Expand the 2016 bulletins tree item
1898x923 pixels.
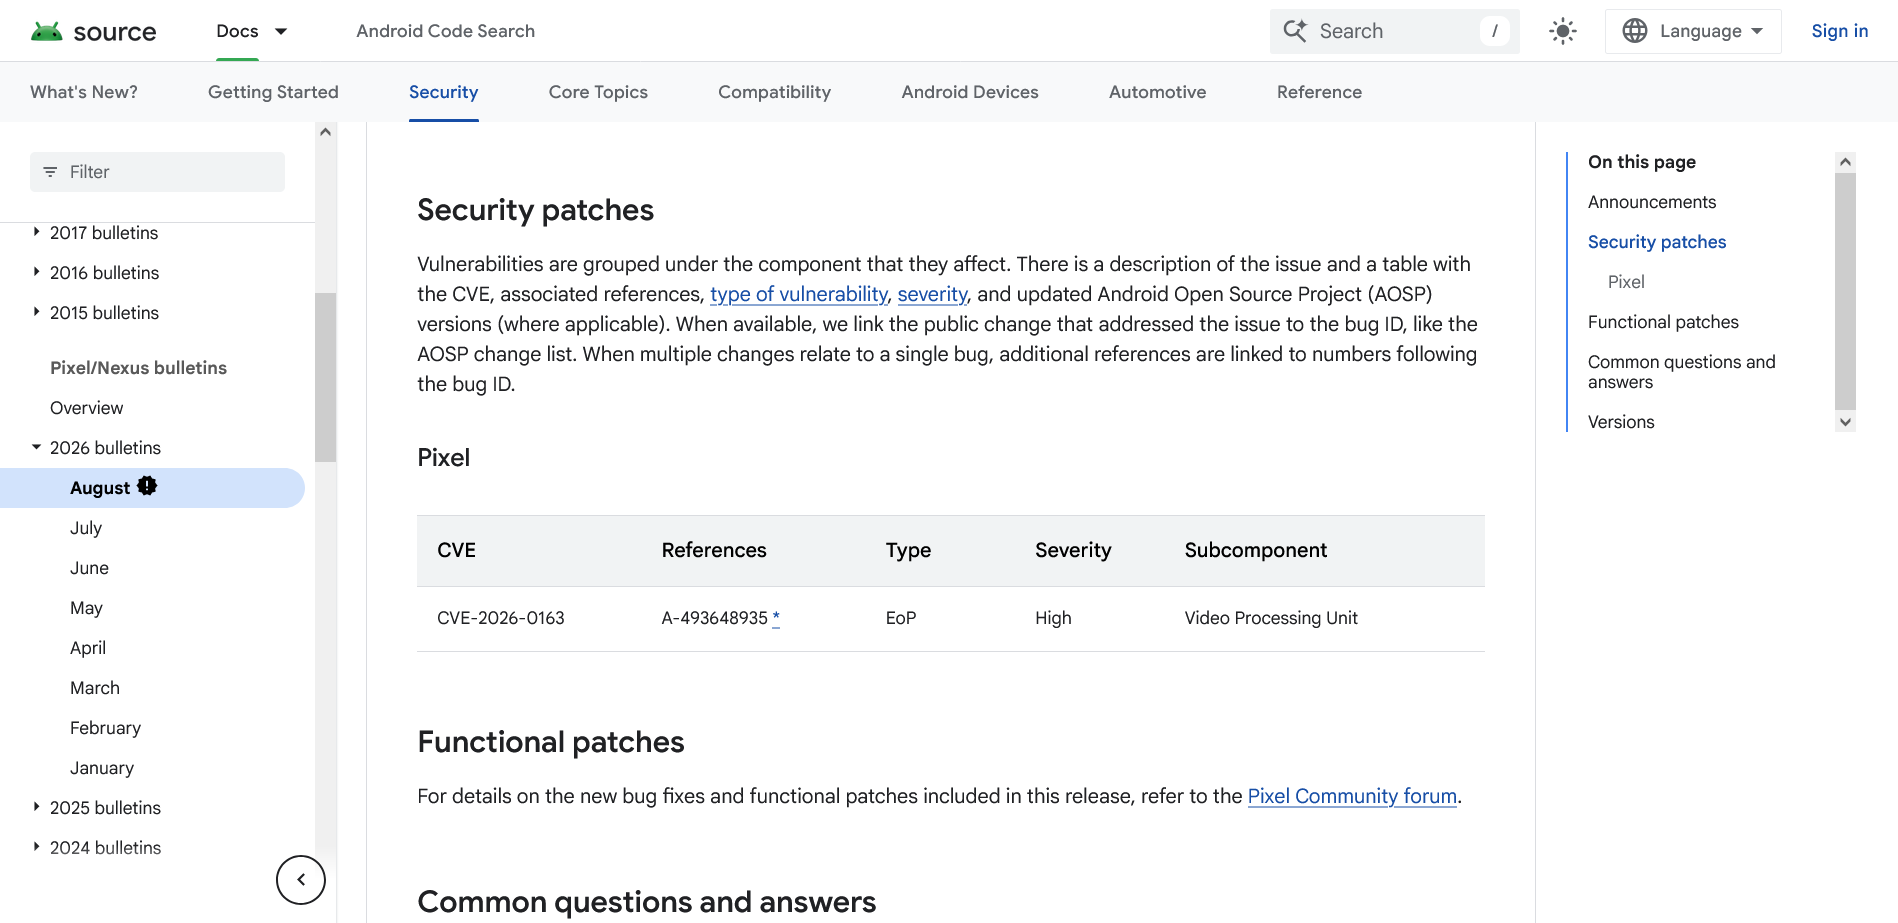36,272
